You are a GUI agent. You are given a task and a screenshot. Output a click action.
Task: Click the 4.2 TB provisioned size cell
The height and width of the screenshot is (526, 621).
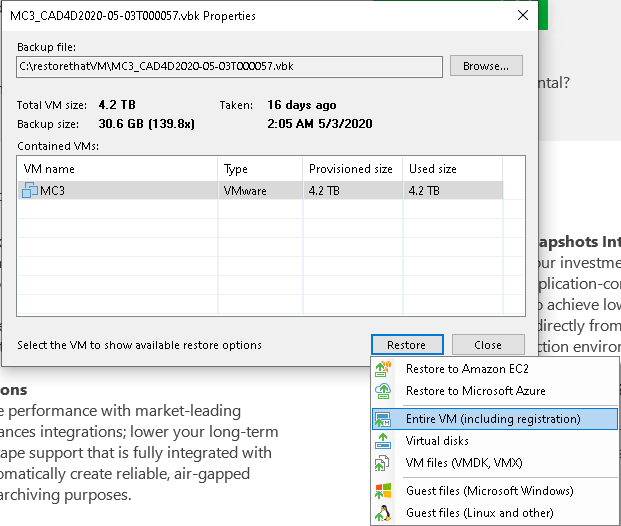pos(352,191)
